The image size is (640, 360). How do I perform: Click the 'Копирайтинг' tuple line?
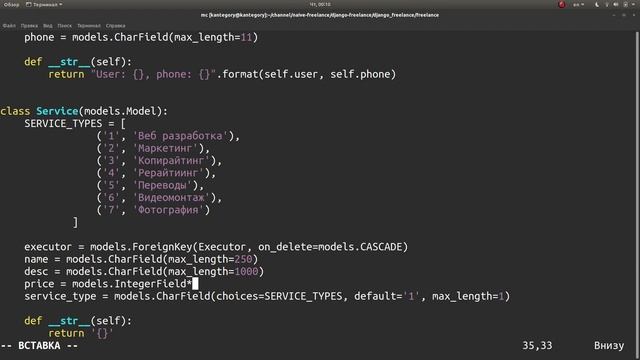click(159, 160)
